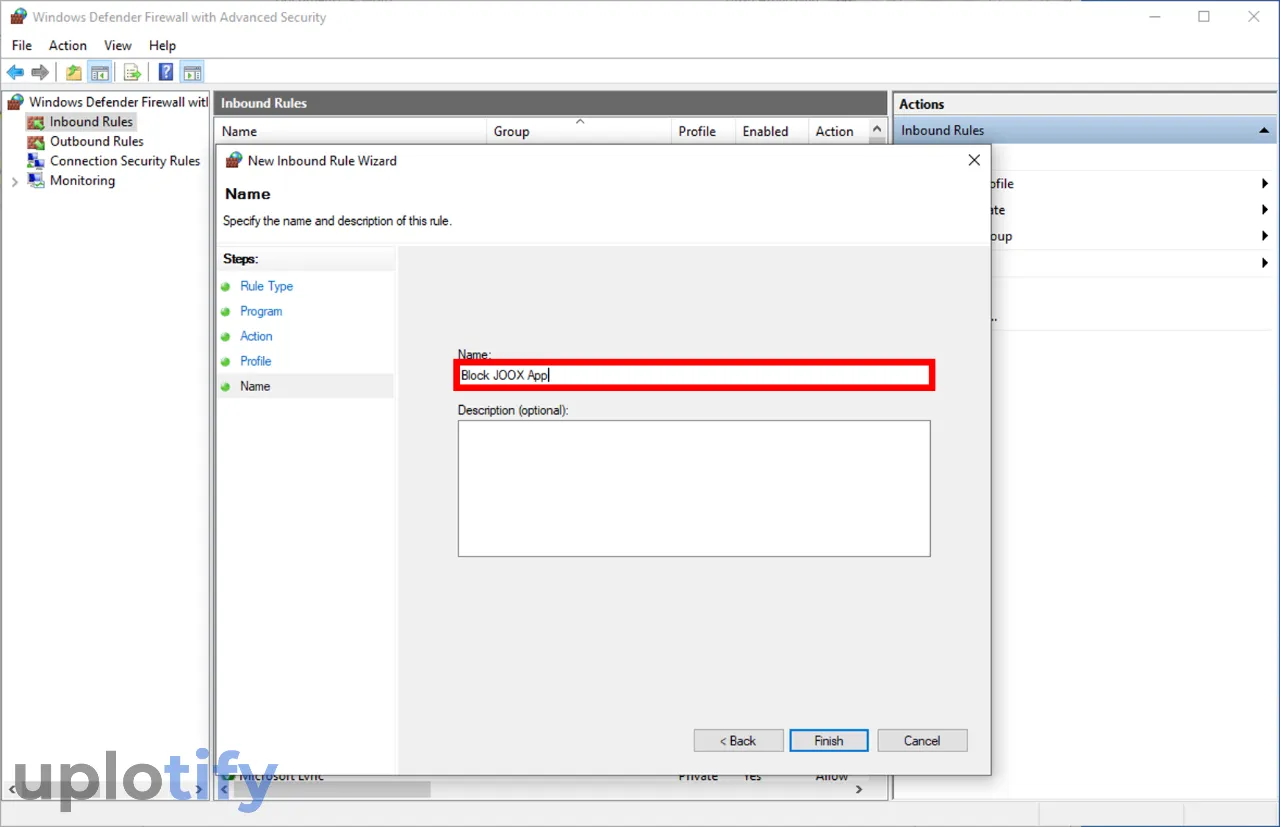The width and height of the screenshot is (1280, 827).
Task: Click the Connection Security Rules tree icon
Action: 36,161
